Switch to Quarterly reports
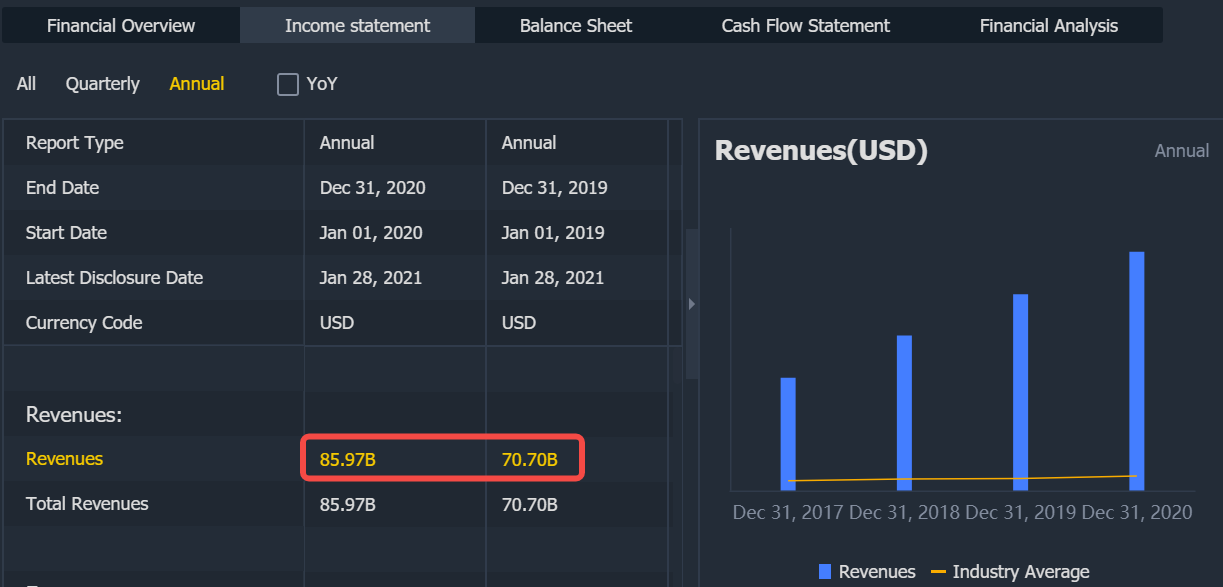This screenshot has width=1223, height=587. [103, 84]
